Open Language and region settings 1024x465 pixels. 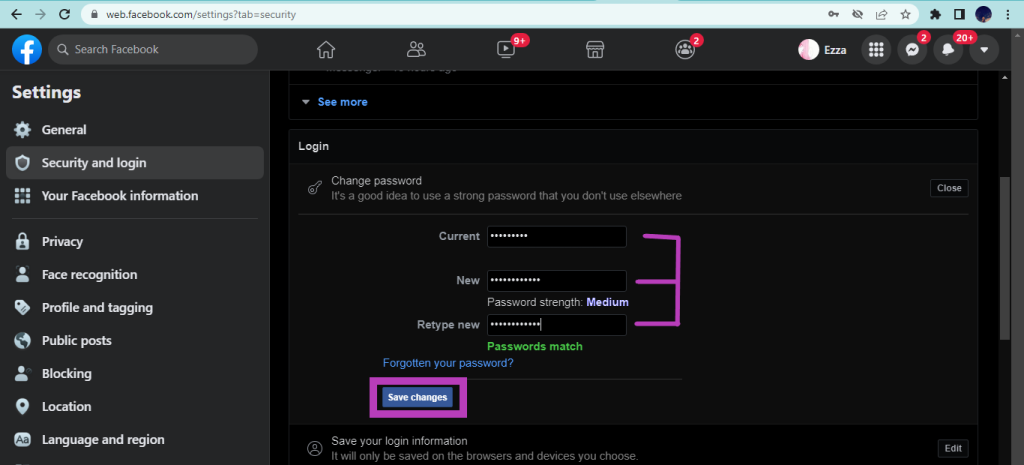(x=135, y=440)
